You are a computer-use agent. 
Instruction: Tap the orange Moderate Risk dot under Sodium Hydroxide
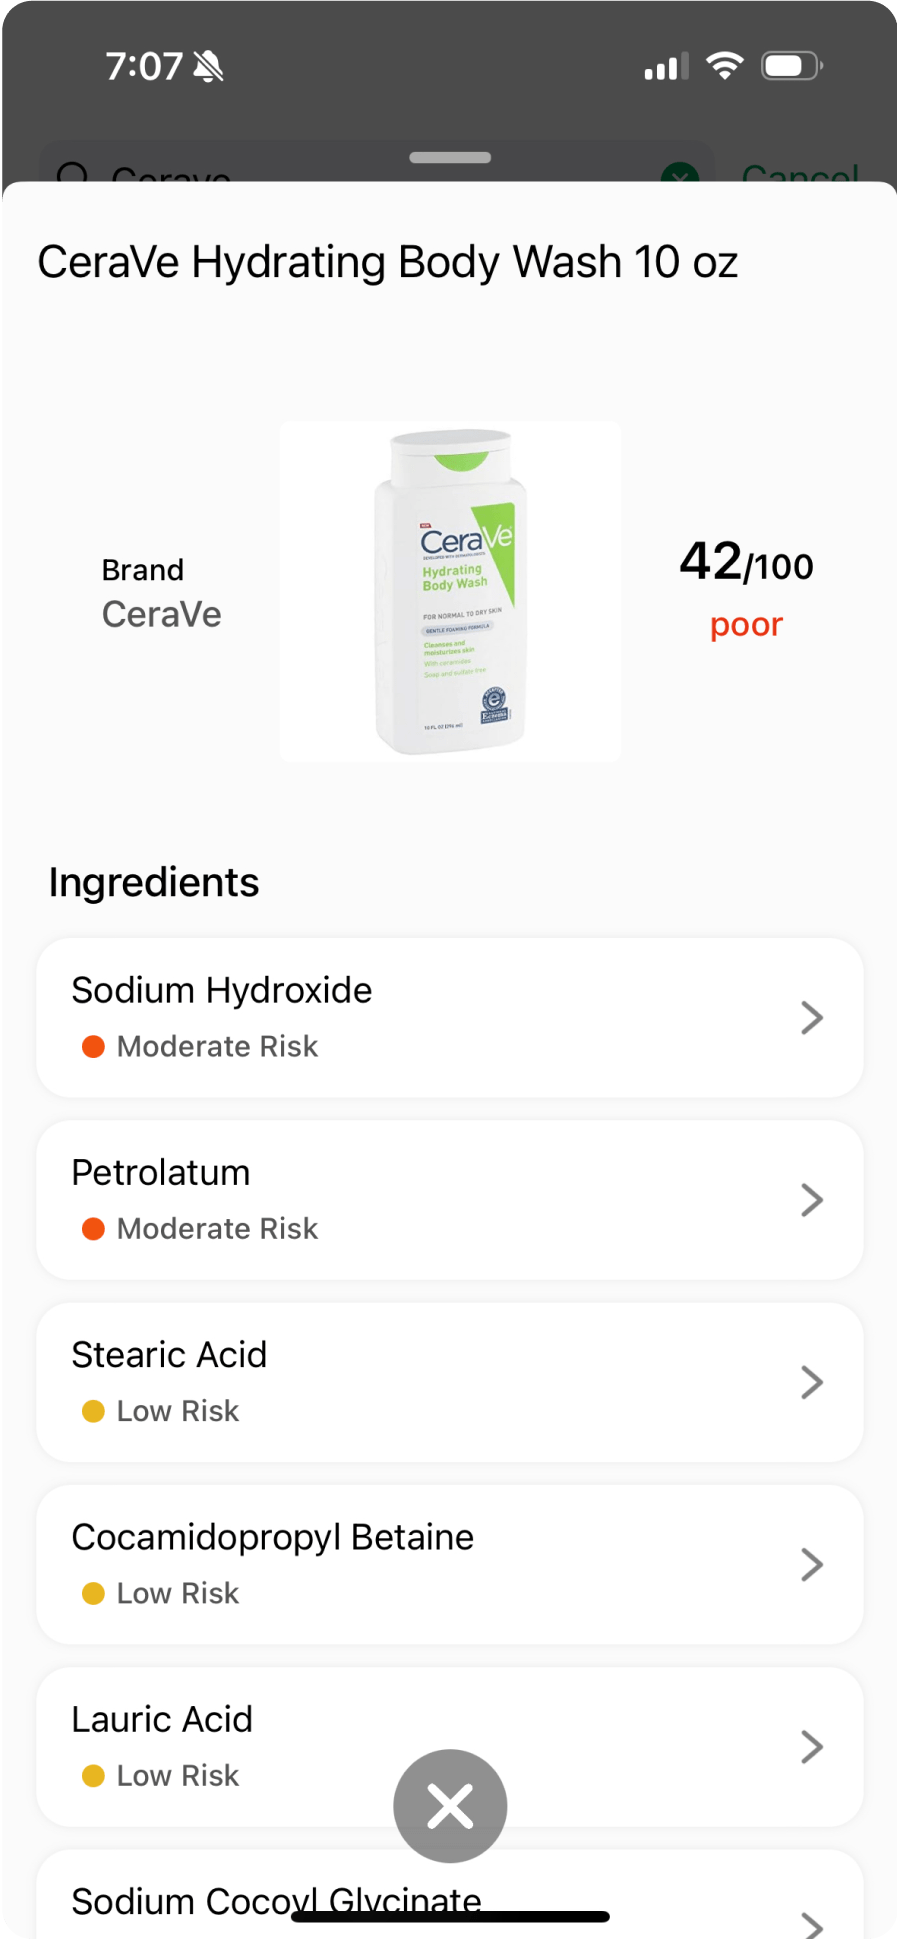coord(93,1047)
